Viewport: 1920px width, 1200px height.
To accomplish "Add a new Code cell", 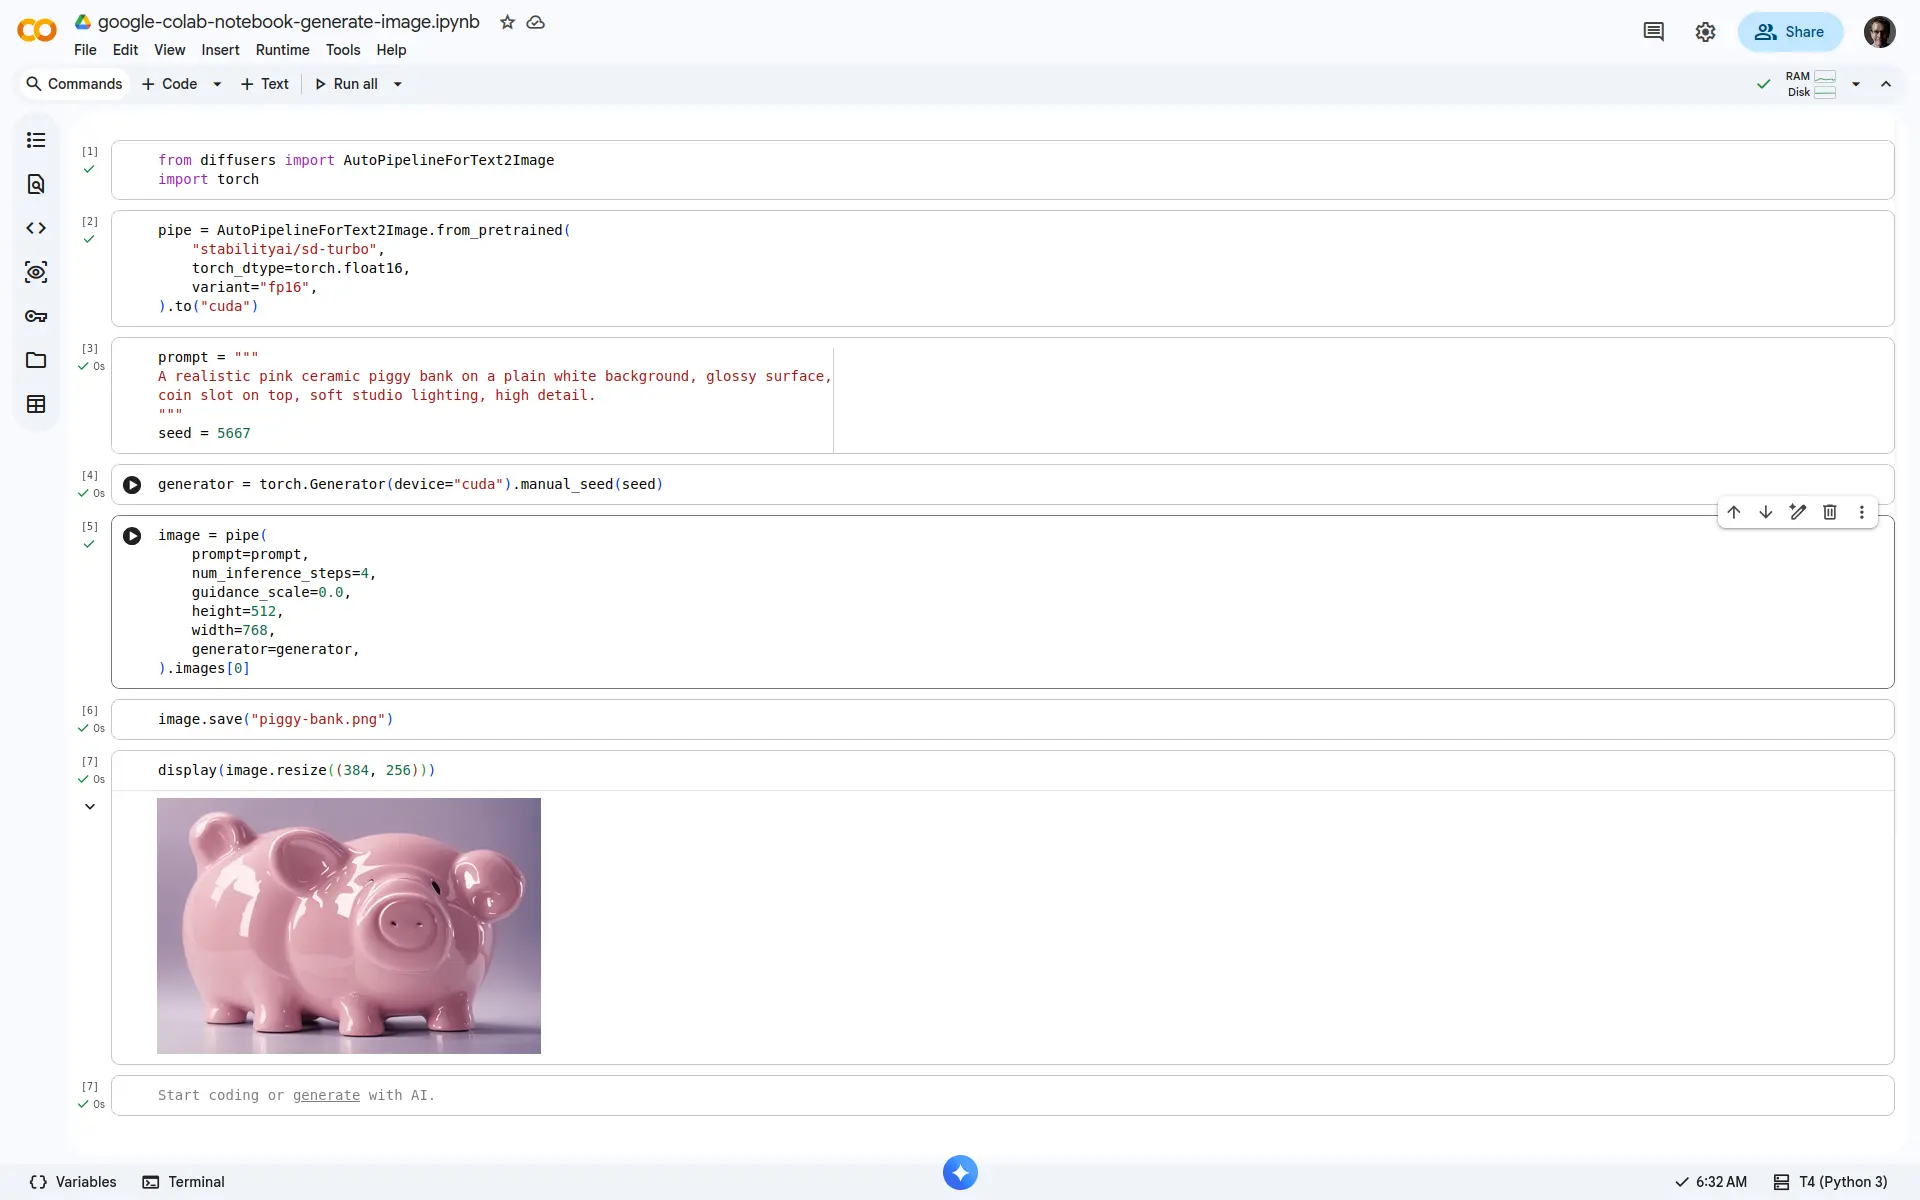I will (169, 84).
